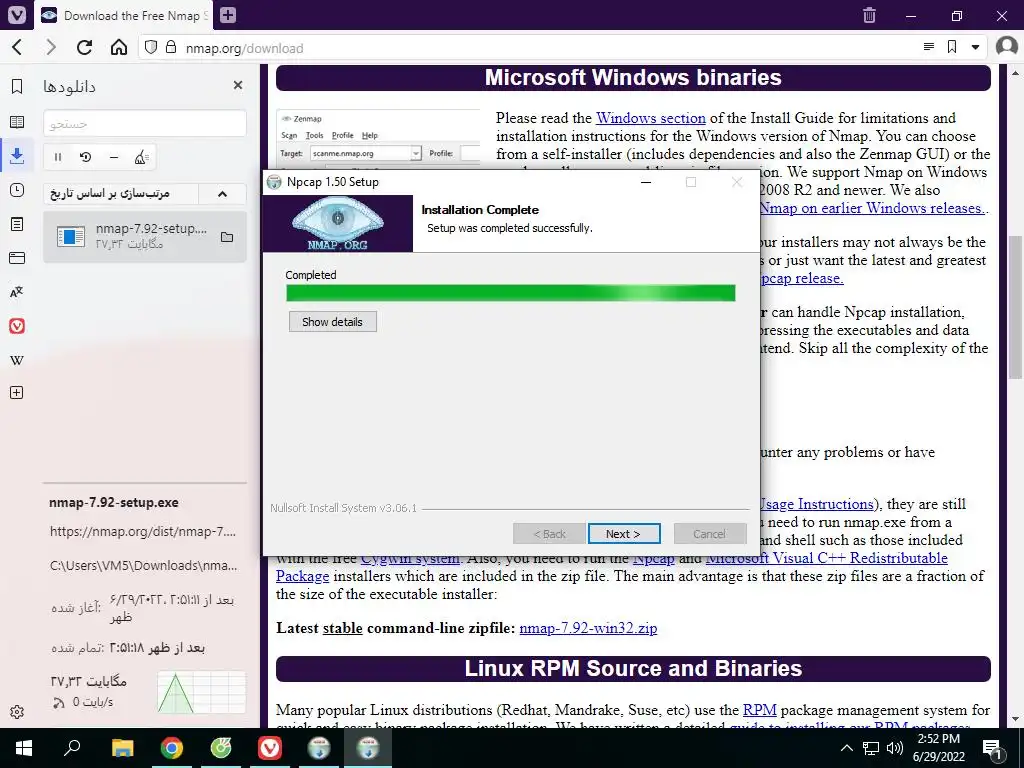Open Notes panel in sidebar
Viewport: 1024px width, 768px height.
tap(17, 224)
